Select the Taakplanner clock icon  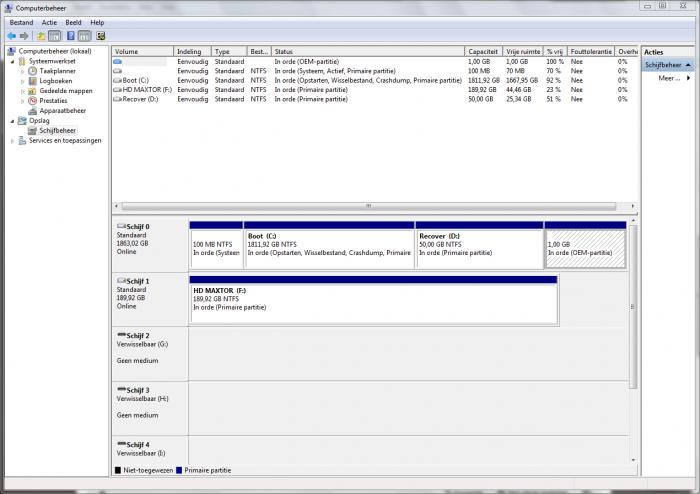pos(33,71)
